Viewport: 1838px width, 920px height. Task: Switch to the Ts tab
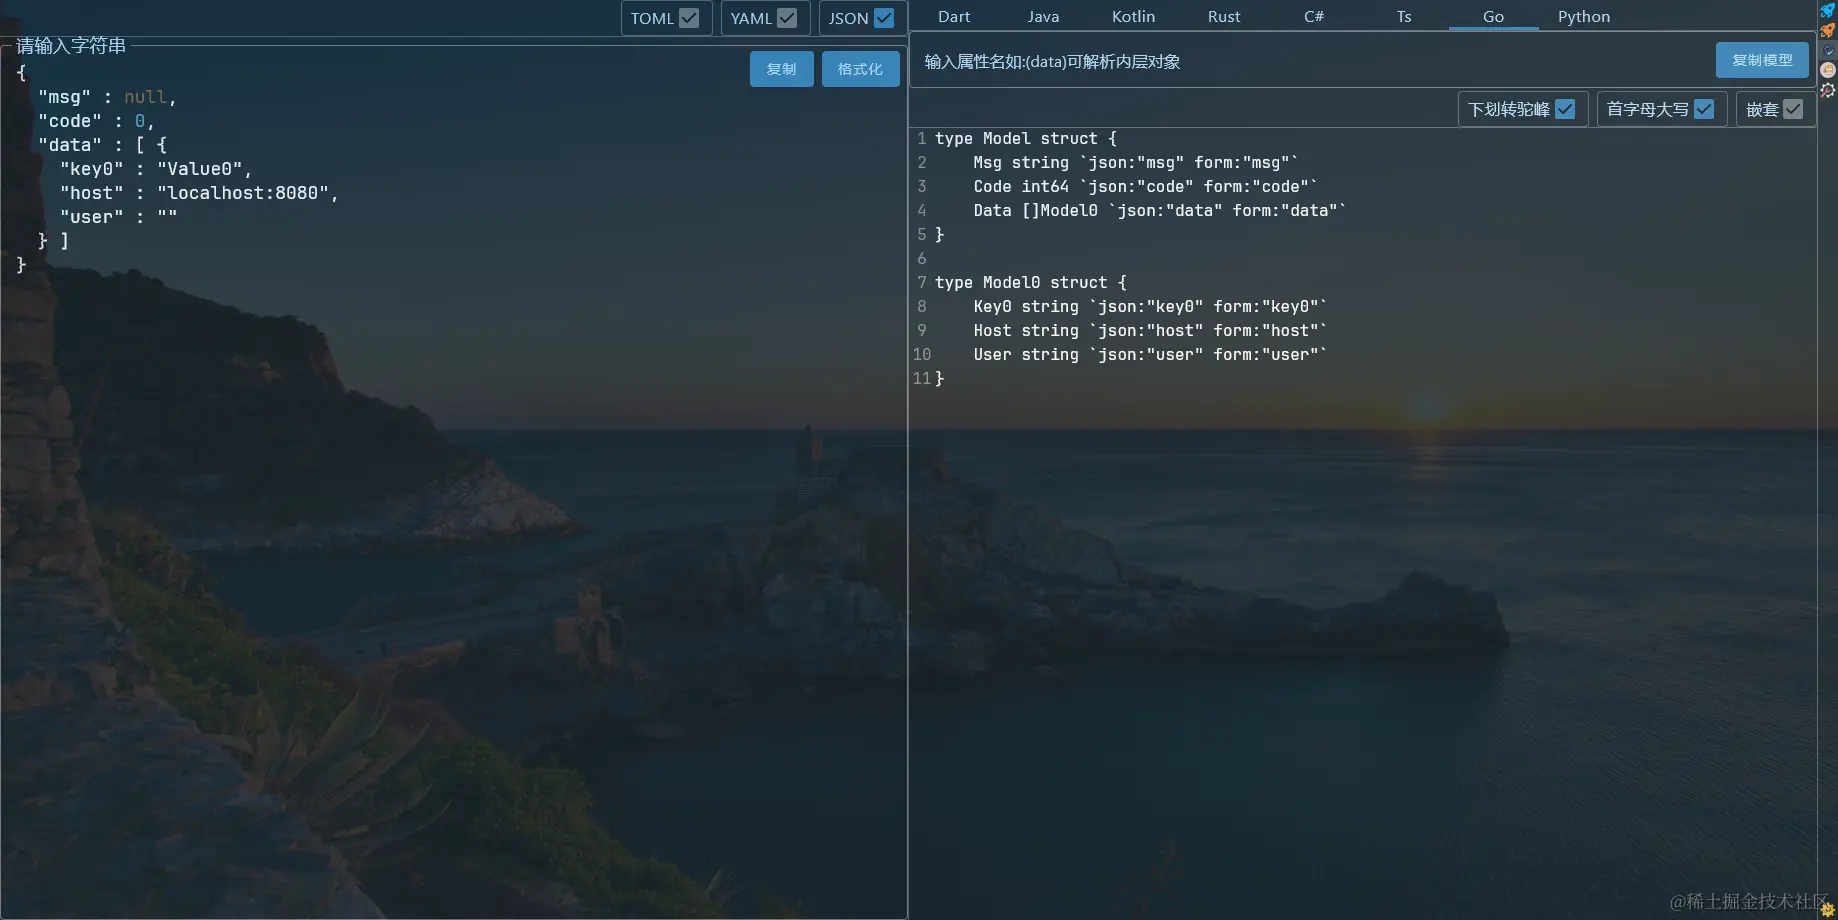coord(1404,16)
